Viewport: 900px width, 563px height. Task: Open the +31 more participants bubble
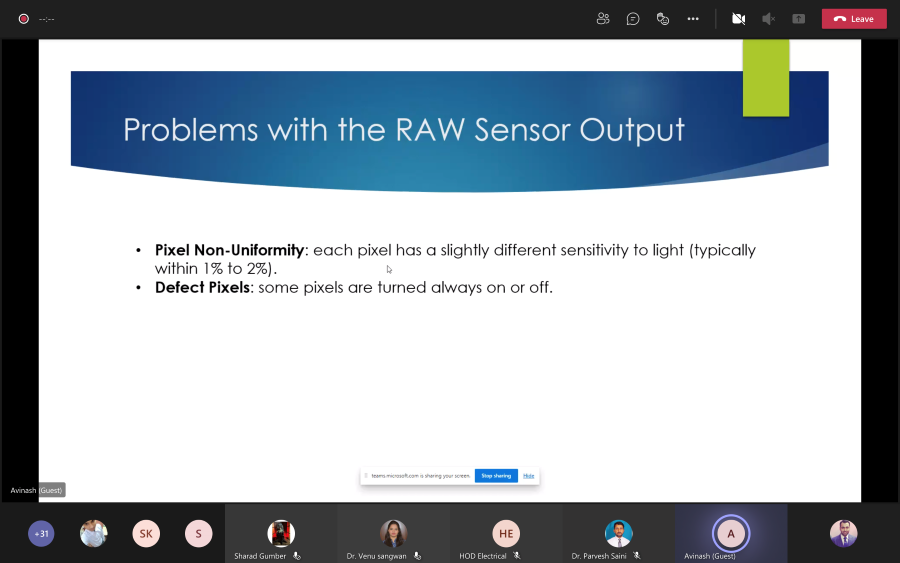click(x=41, y=534)
